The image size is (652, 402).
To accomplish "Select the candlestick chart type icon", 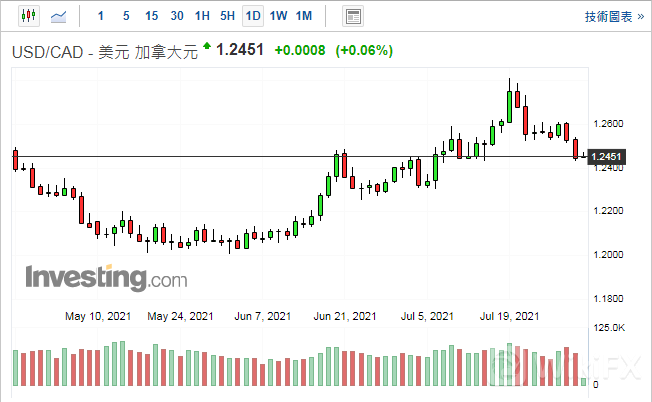I will point(27,16).
